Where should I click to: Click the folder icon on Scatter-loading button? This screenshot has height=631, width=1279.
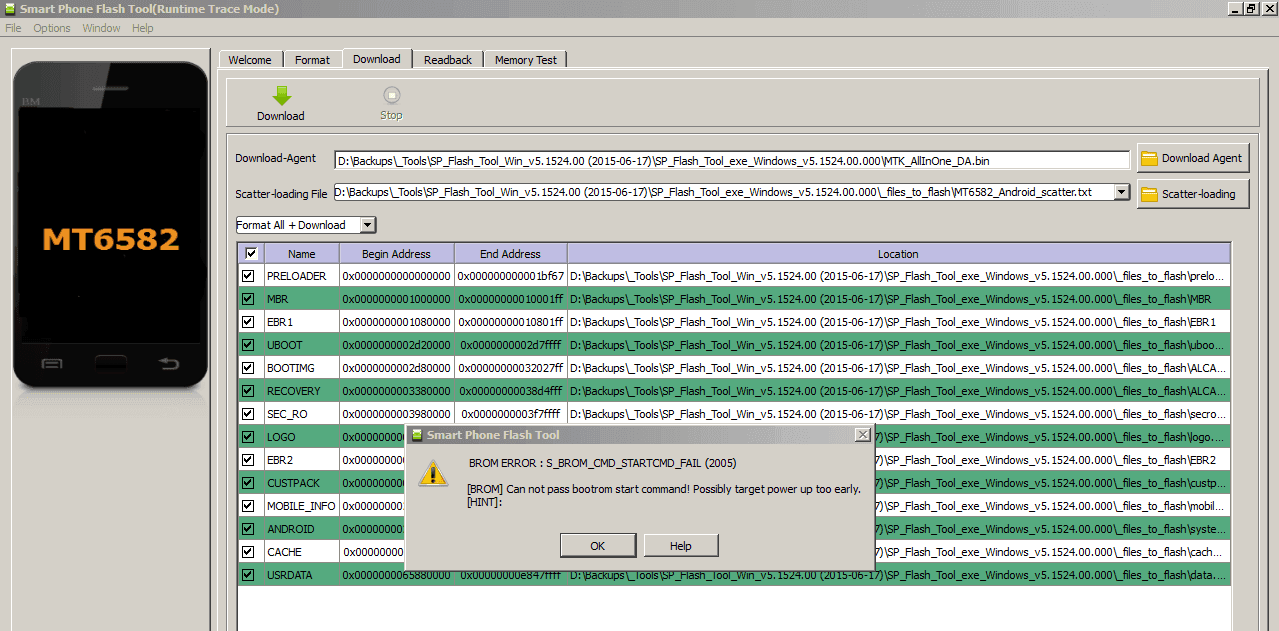tap(1149, 194)
